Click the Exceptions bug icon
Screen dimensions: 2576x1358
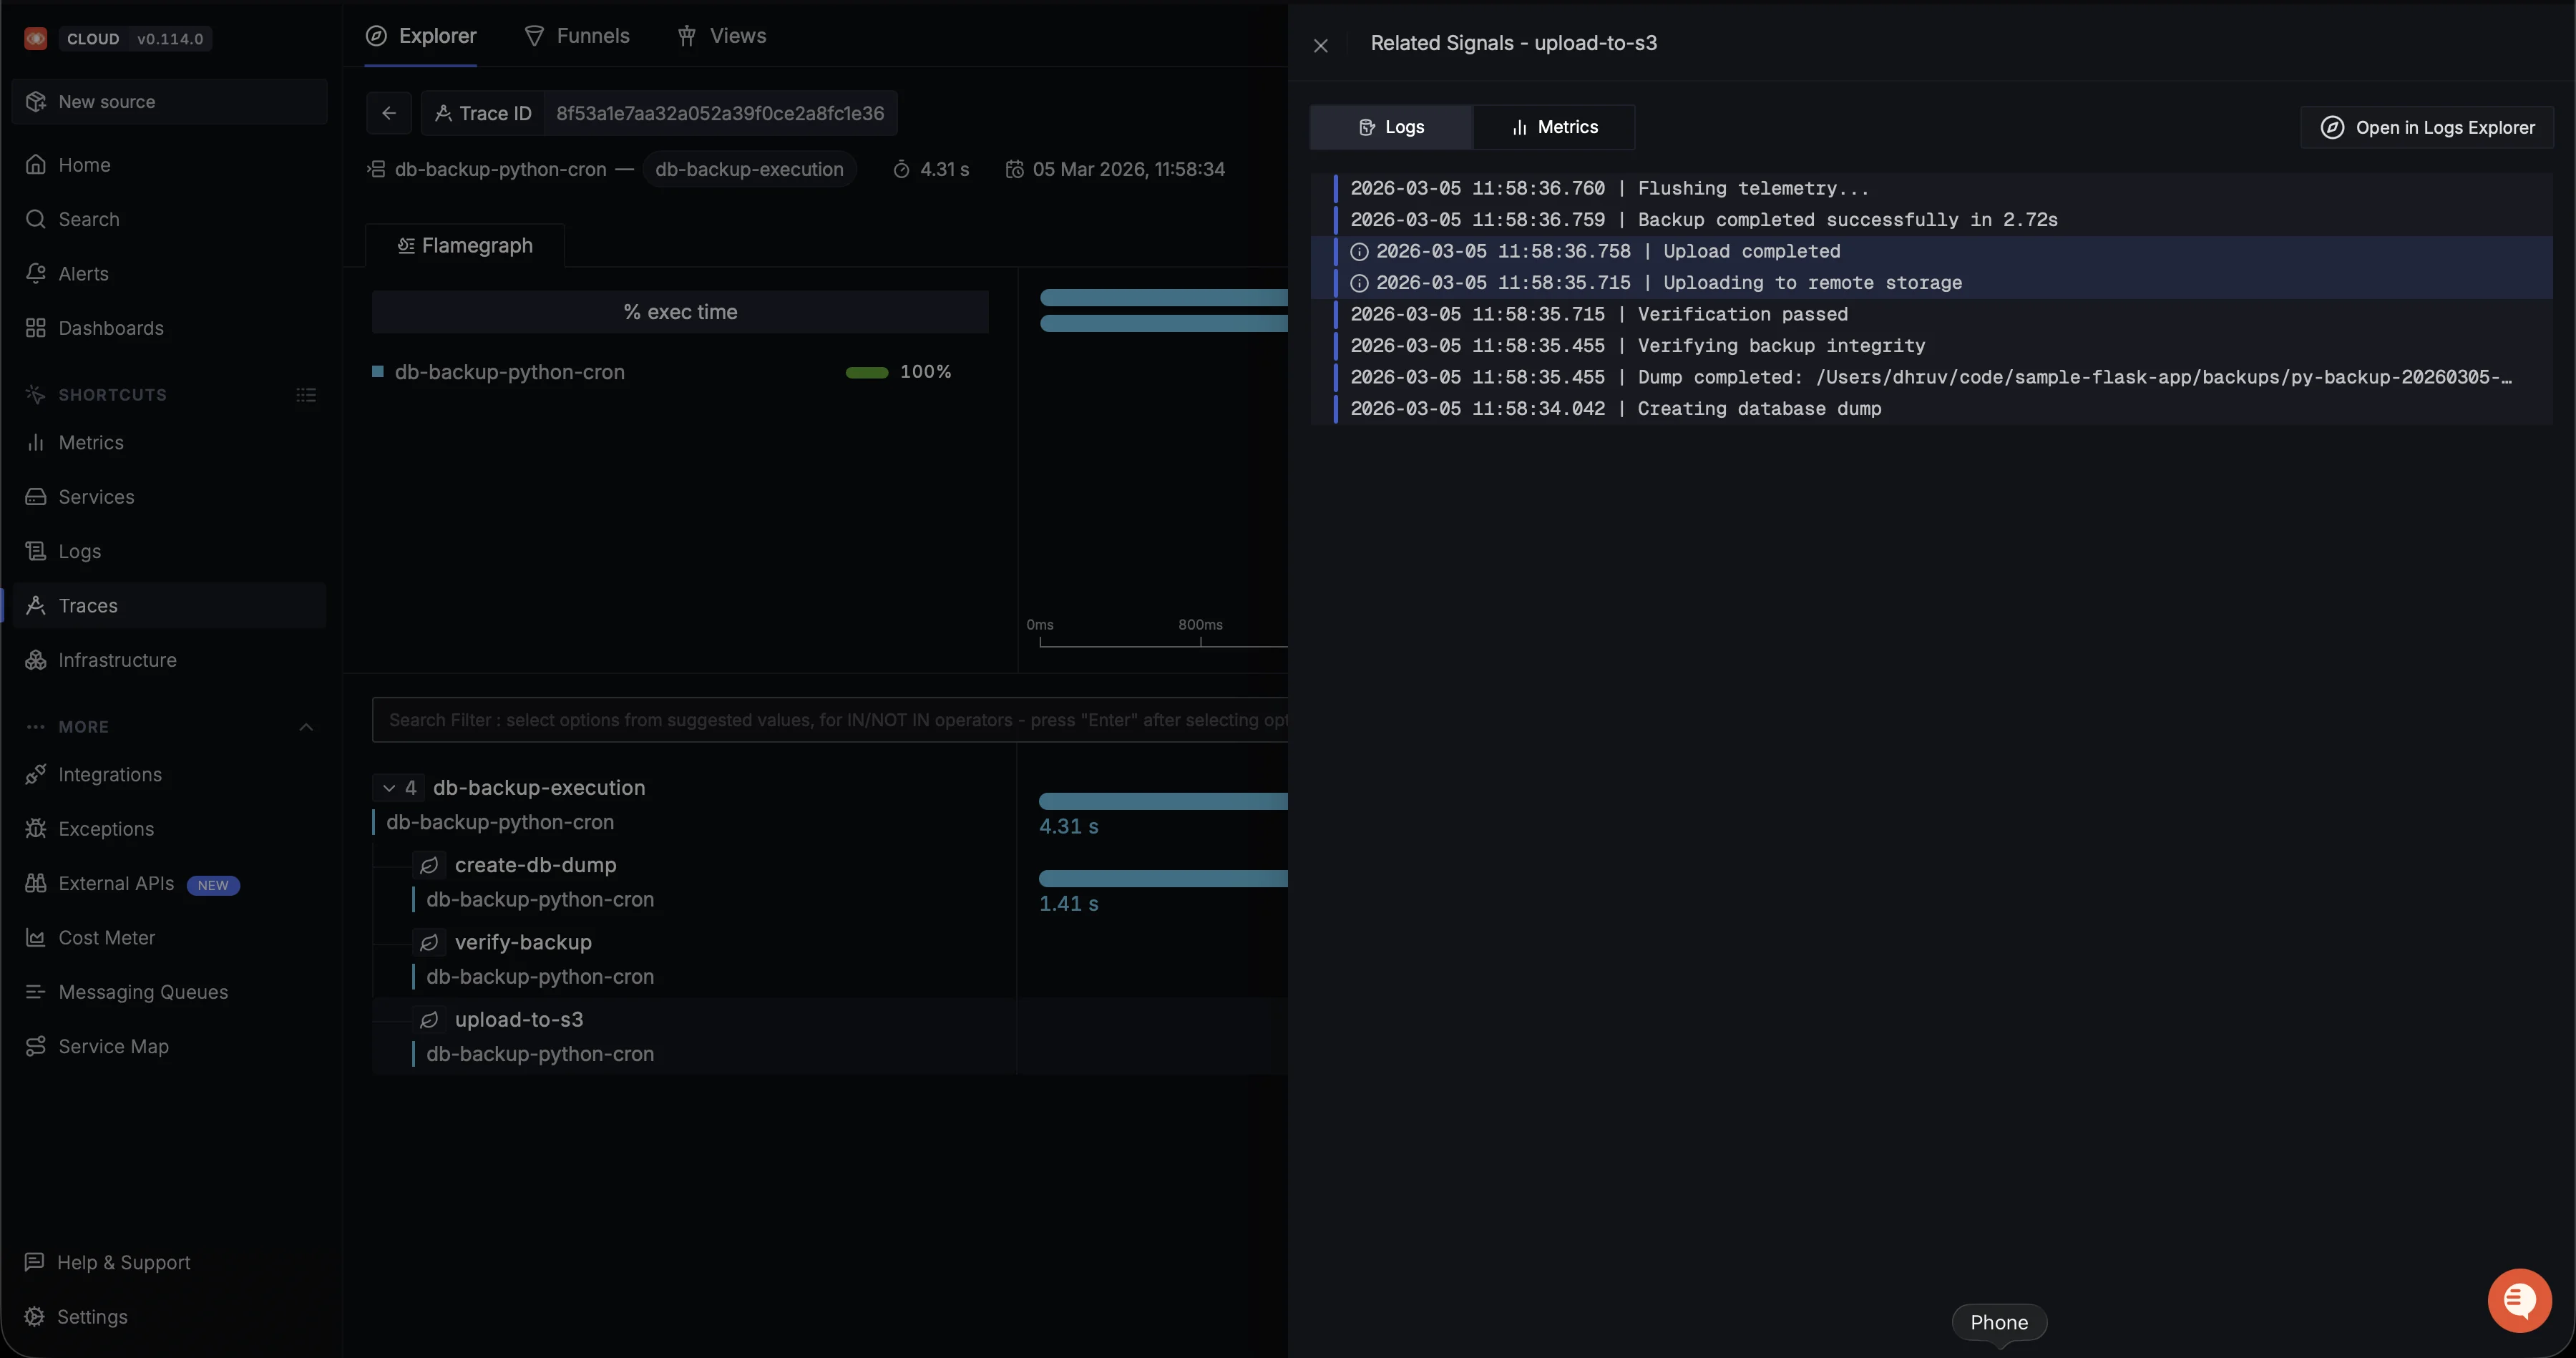point(36,829)
